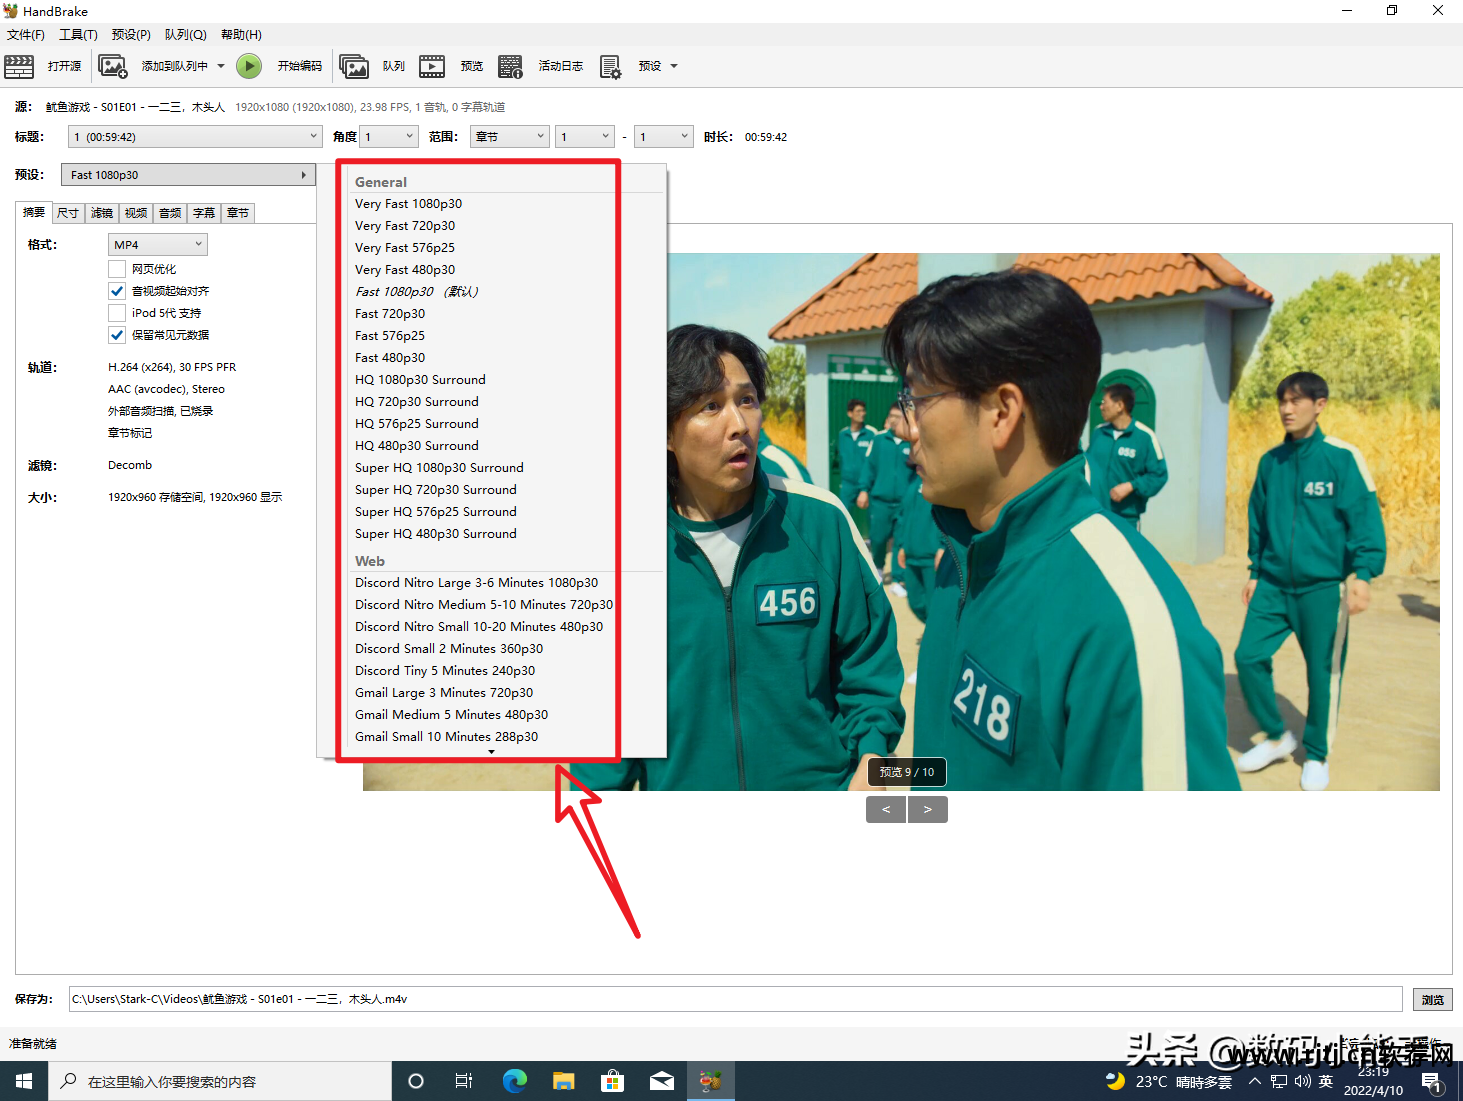Click HandBrake pineapple icon on taskbar

(x=710, y=1081)
